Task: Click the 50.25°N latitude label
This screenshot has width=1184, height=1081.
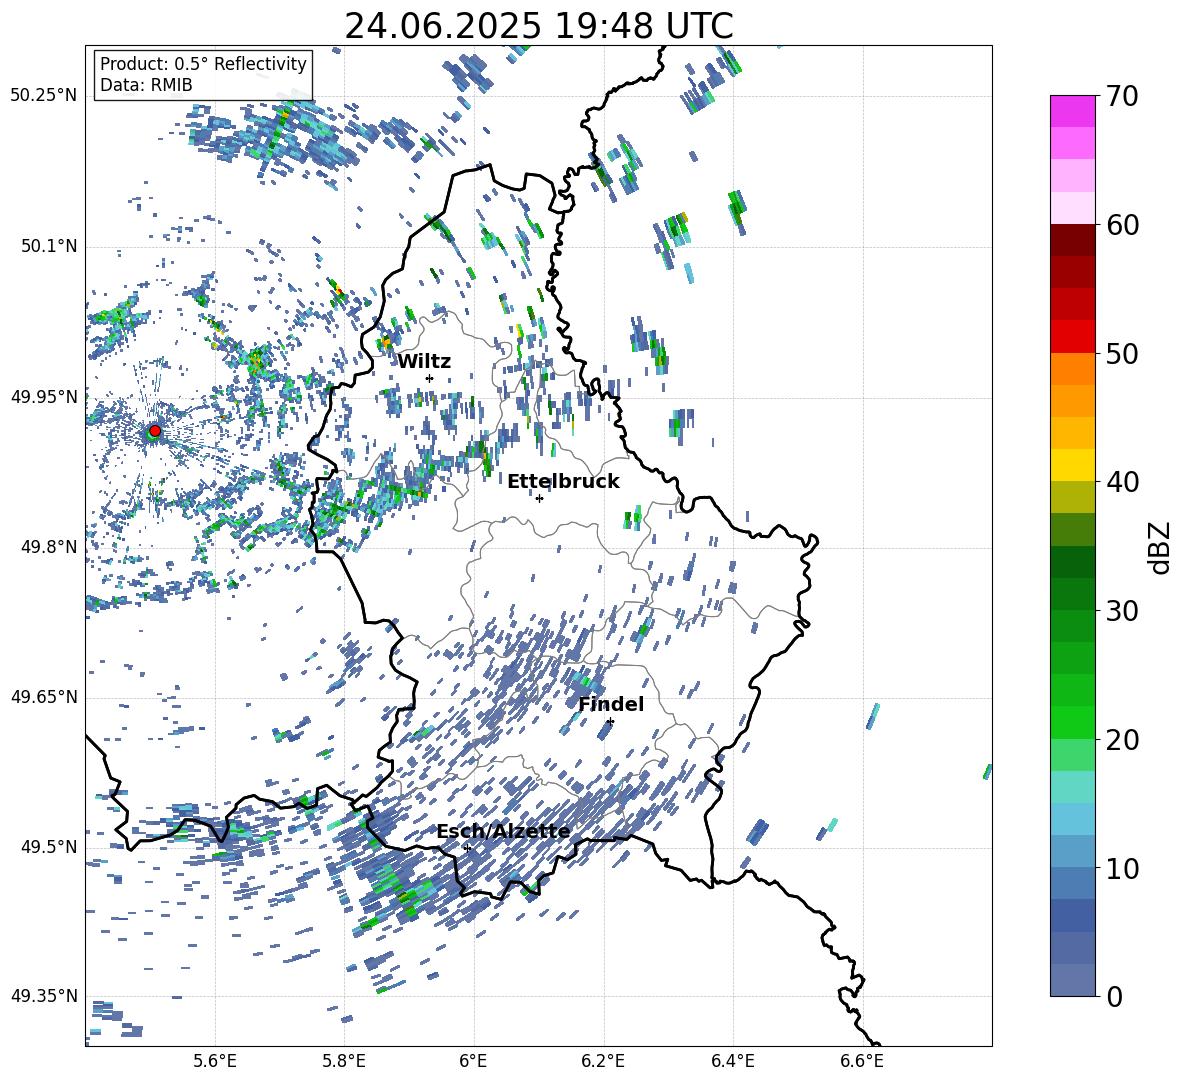Action: [x=44, y=96]
